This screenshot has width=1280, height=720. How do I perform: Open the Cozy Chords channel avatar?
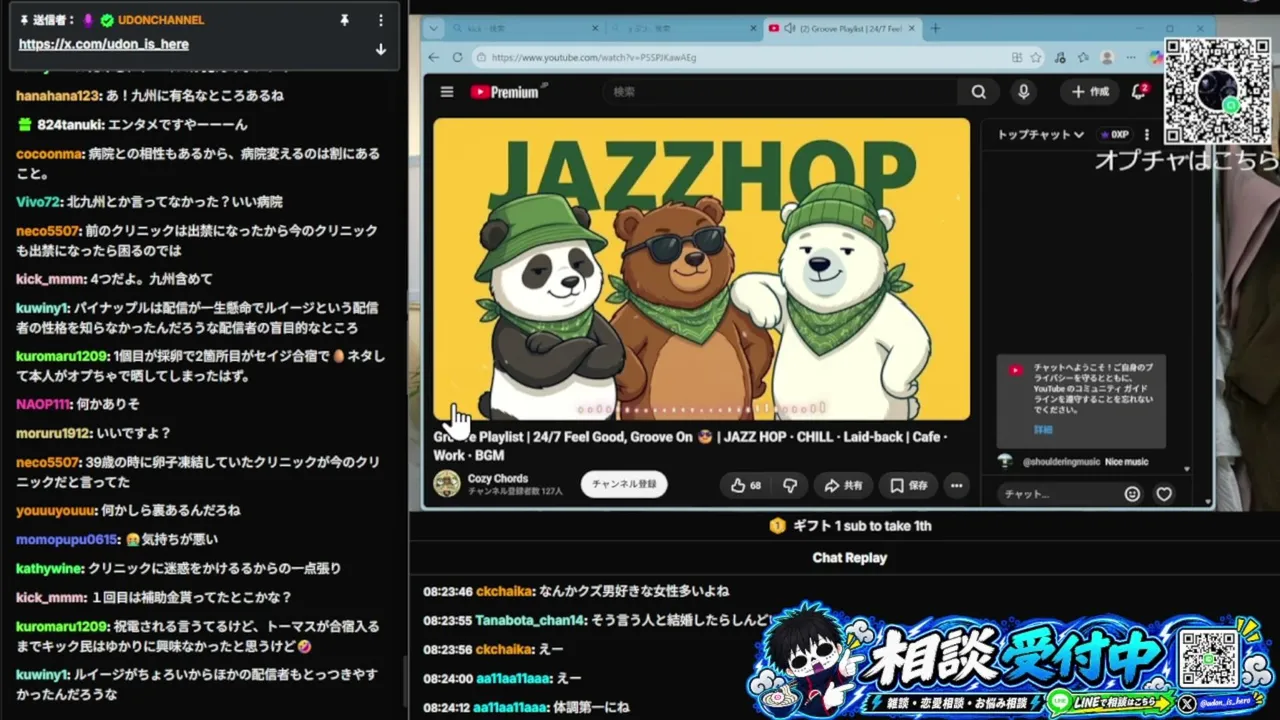click(x=447, y=484)
